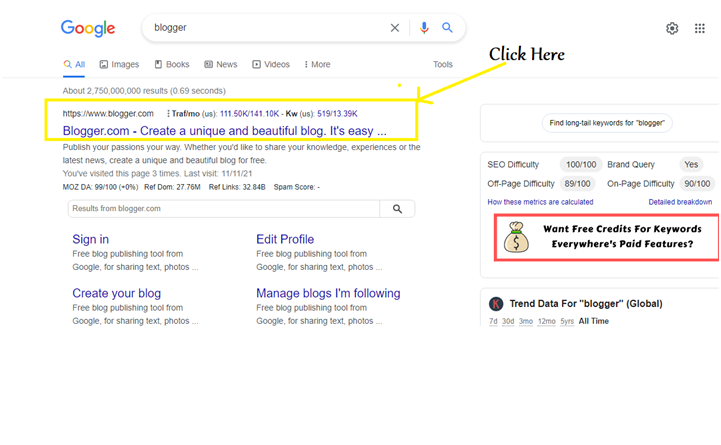Click the https://www.blogger.com URL
Image resolution: width=721 pixels, height=445 pixels.
coord(108,114)
